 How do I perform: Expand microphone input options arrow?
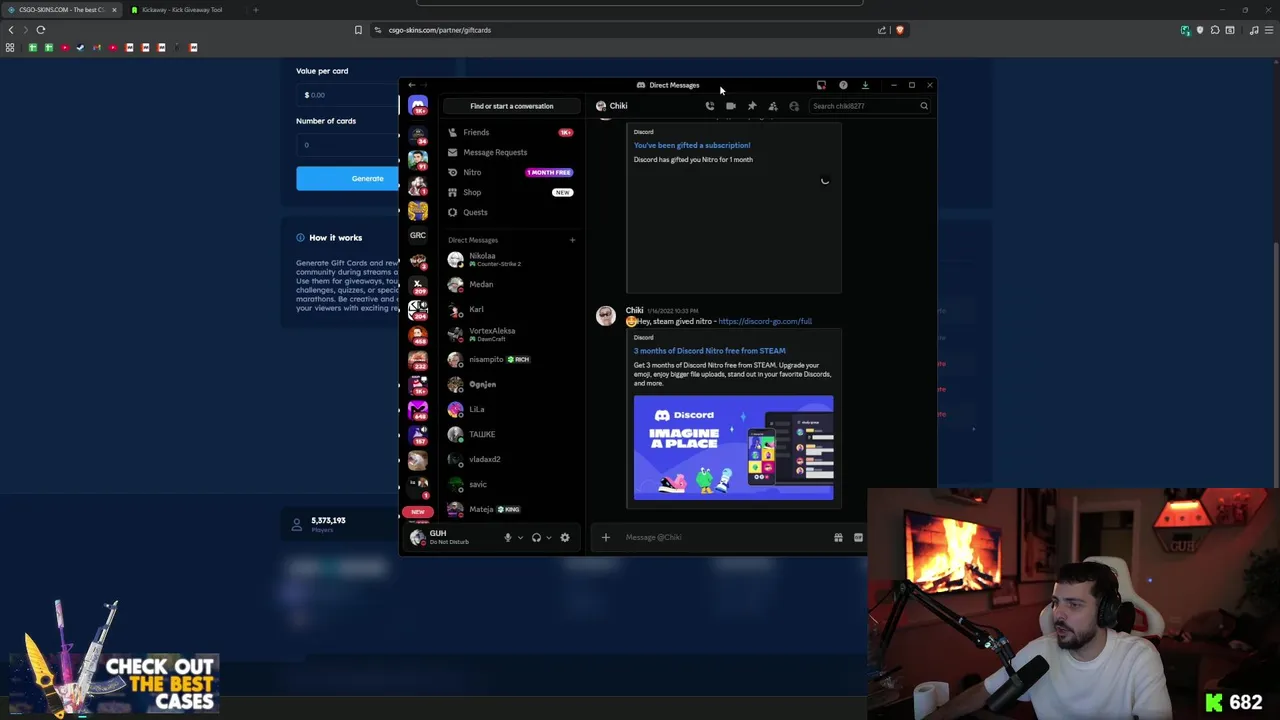520,538
